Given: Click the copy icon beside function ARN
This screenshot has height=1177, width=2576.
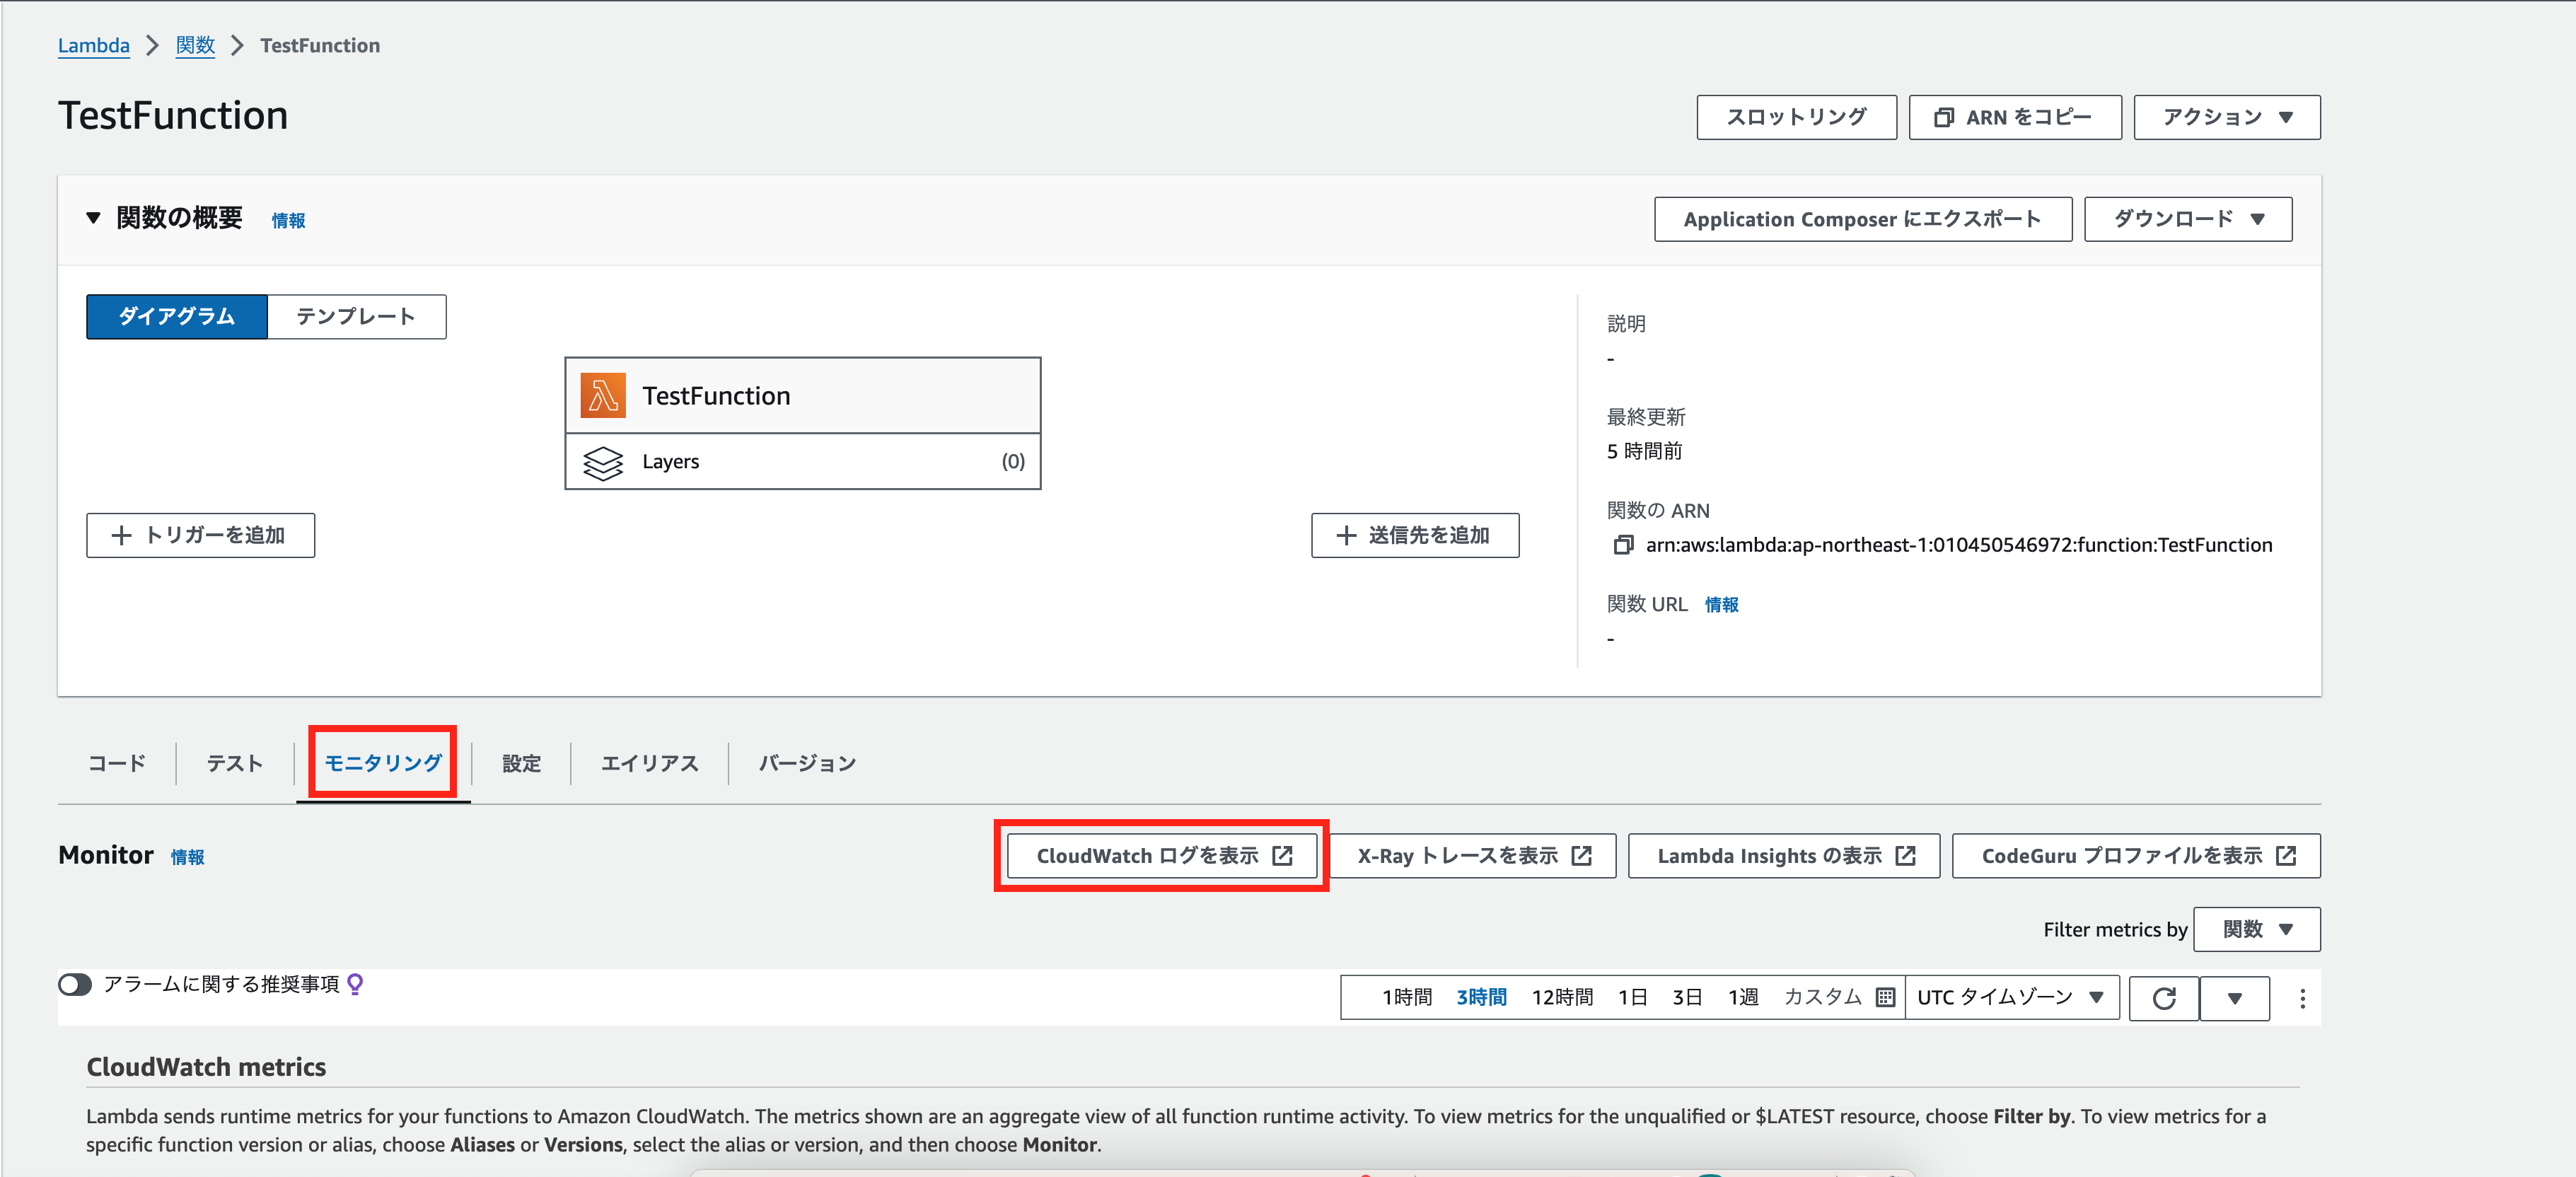Looking at the screenshot, I should click(1623, 545).
